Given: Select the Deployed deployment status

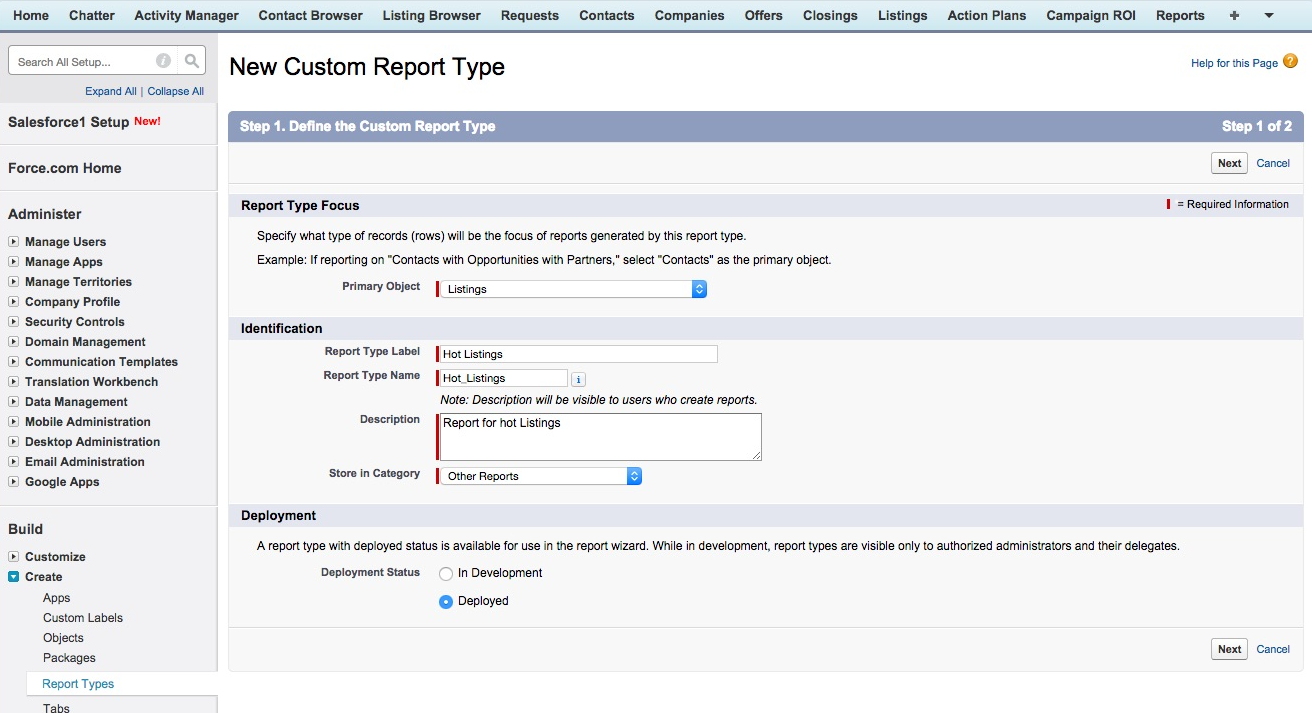Looking at the screenshot, I should click(445, 601).
